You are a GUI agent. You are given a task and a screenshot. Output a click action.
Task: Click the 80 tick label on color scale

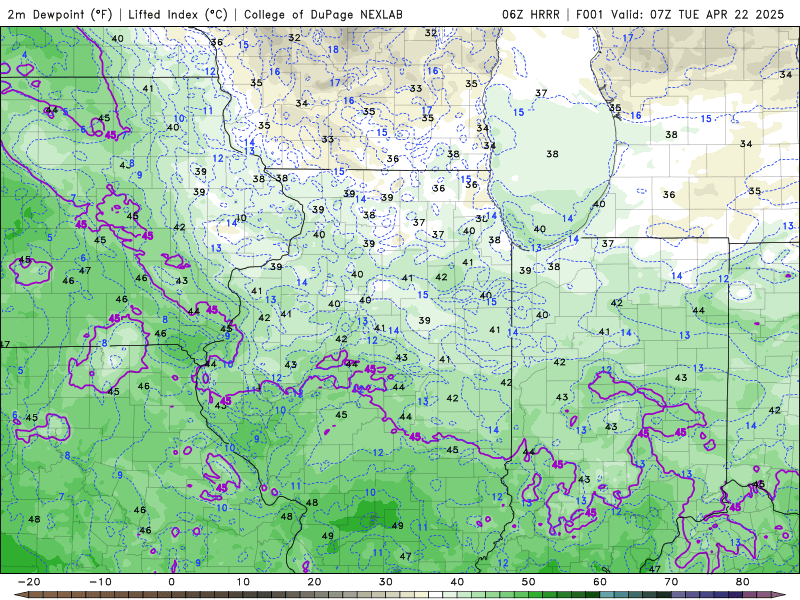click(743, 582)
